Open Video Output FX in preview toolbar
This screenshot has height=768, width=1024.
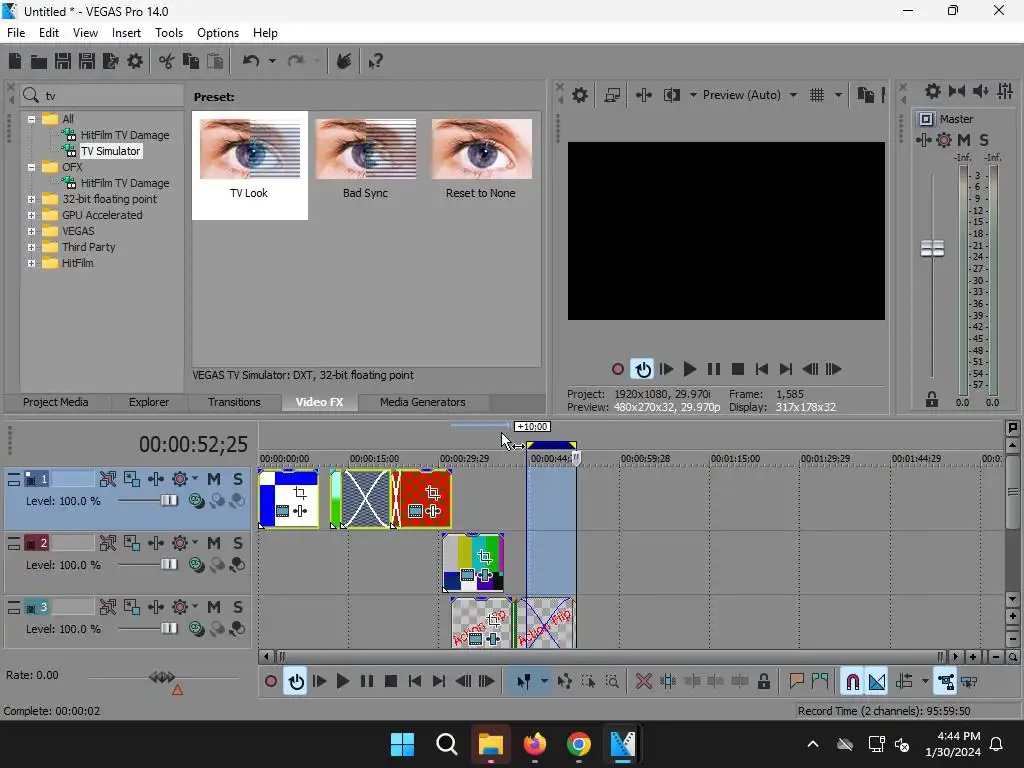click(644, 95)
